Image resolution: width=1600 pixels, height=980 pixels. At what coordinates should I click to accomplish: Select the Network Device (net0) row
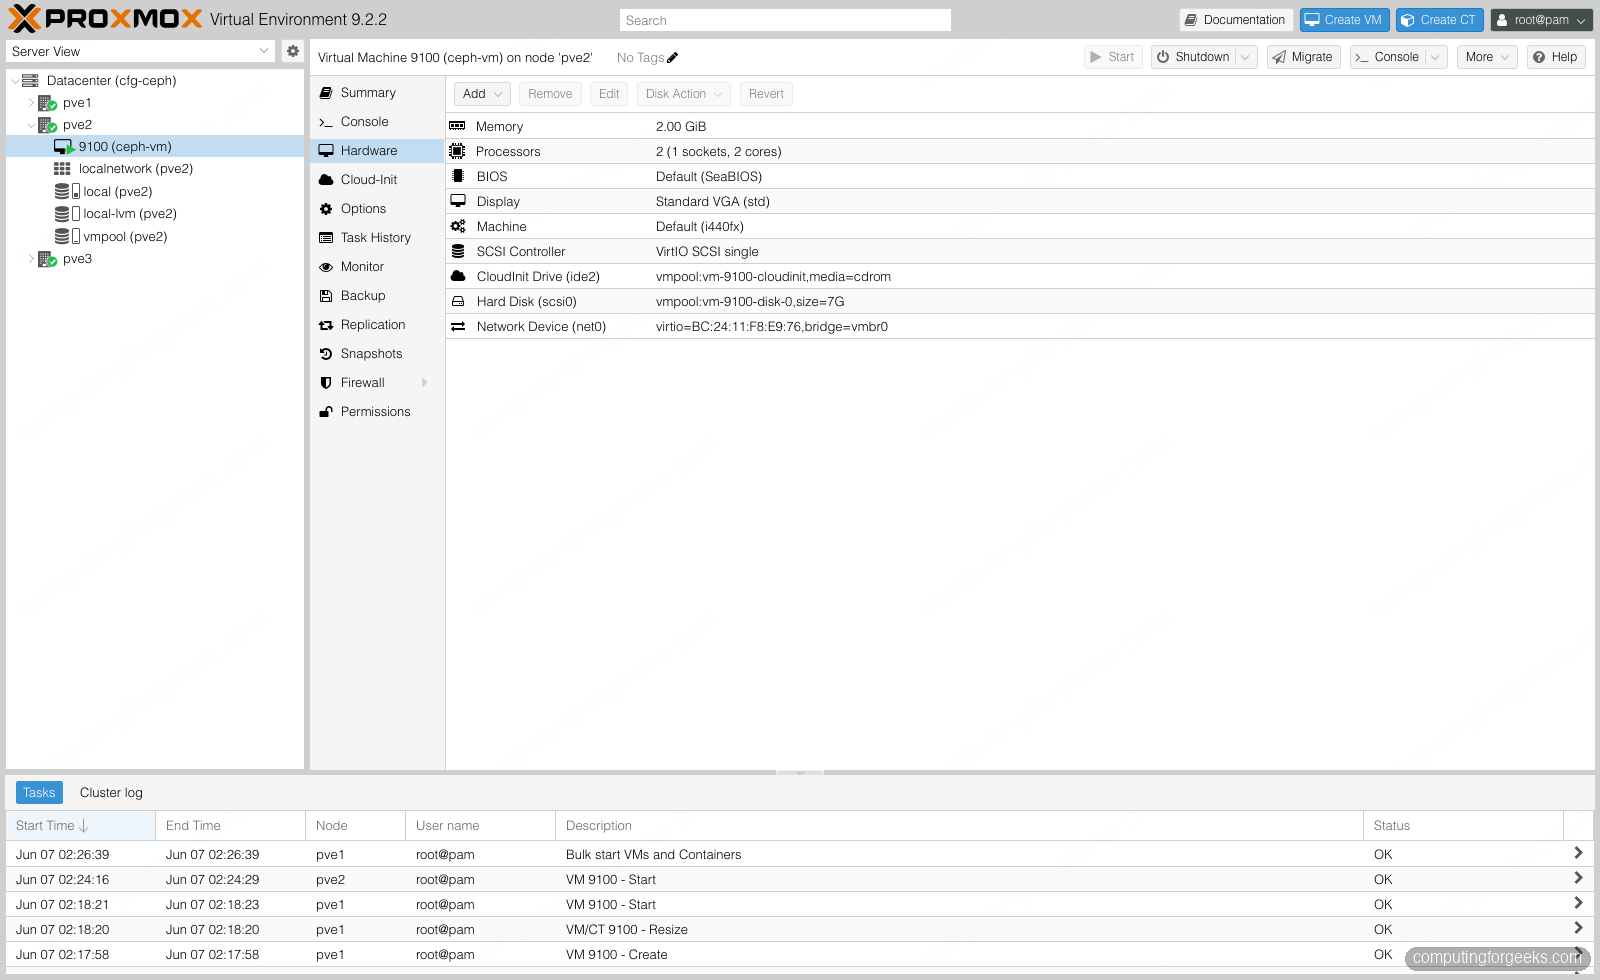(1020, 326)
